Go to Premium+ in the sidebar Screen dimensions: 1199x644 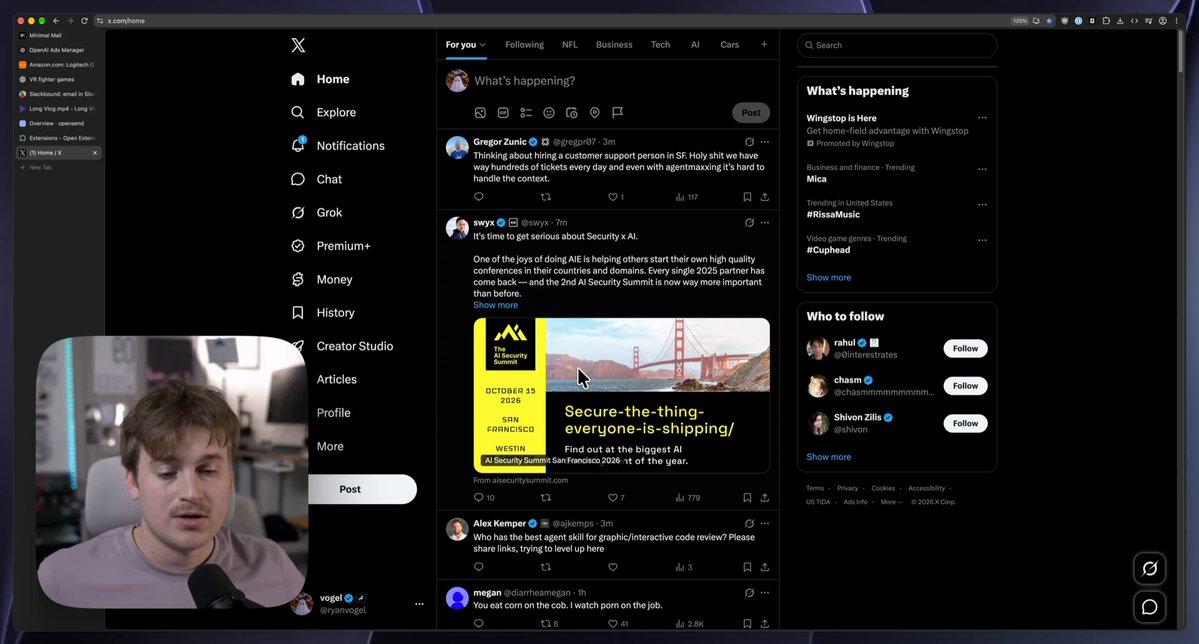click(x=330, y=246)
